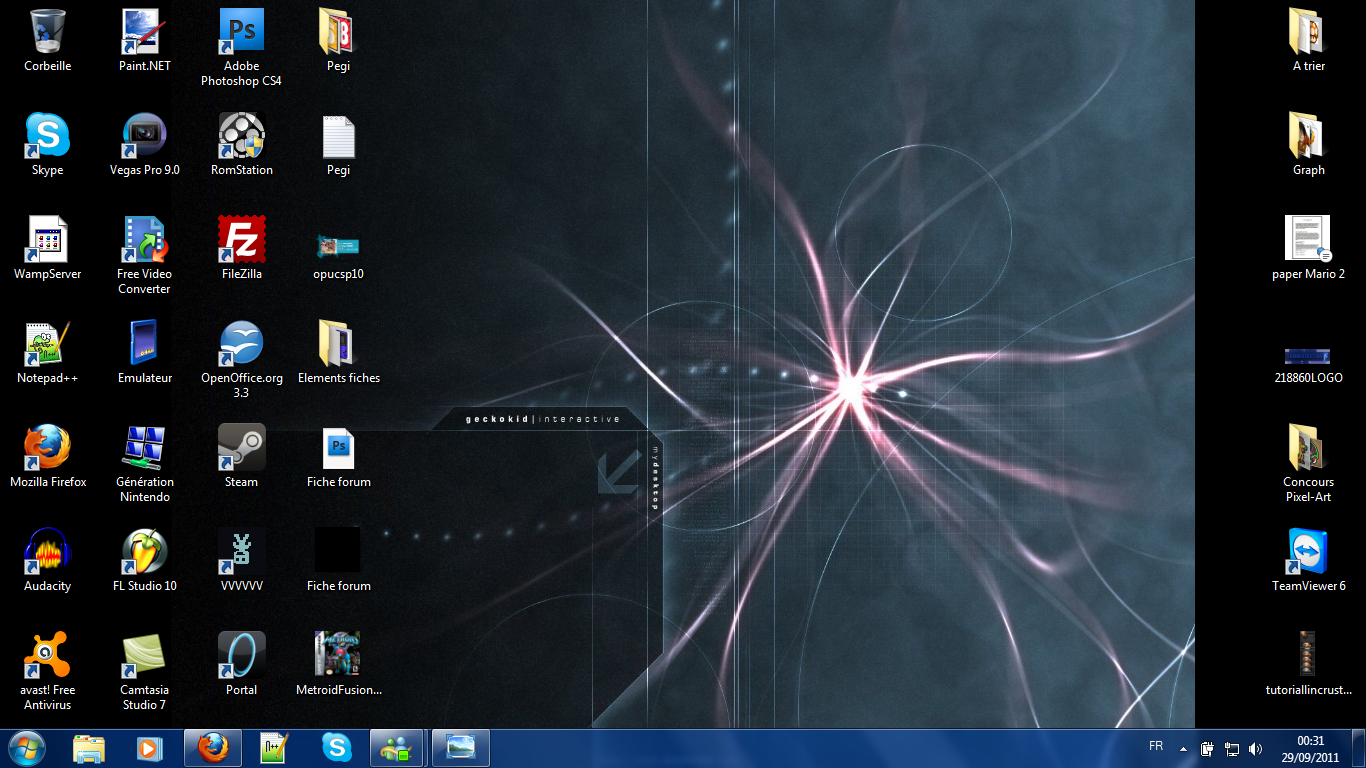The image size is (1366, 768).
Task: Select the Vegas Pro 9.0 shortcut
Action: (145, 136)
